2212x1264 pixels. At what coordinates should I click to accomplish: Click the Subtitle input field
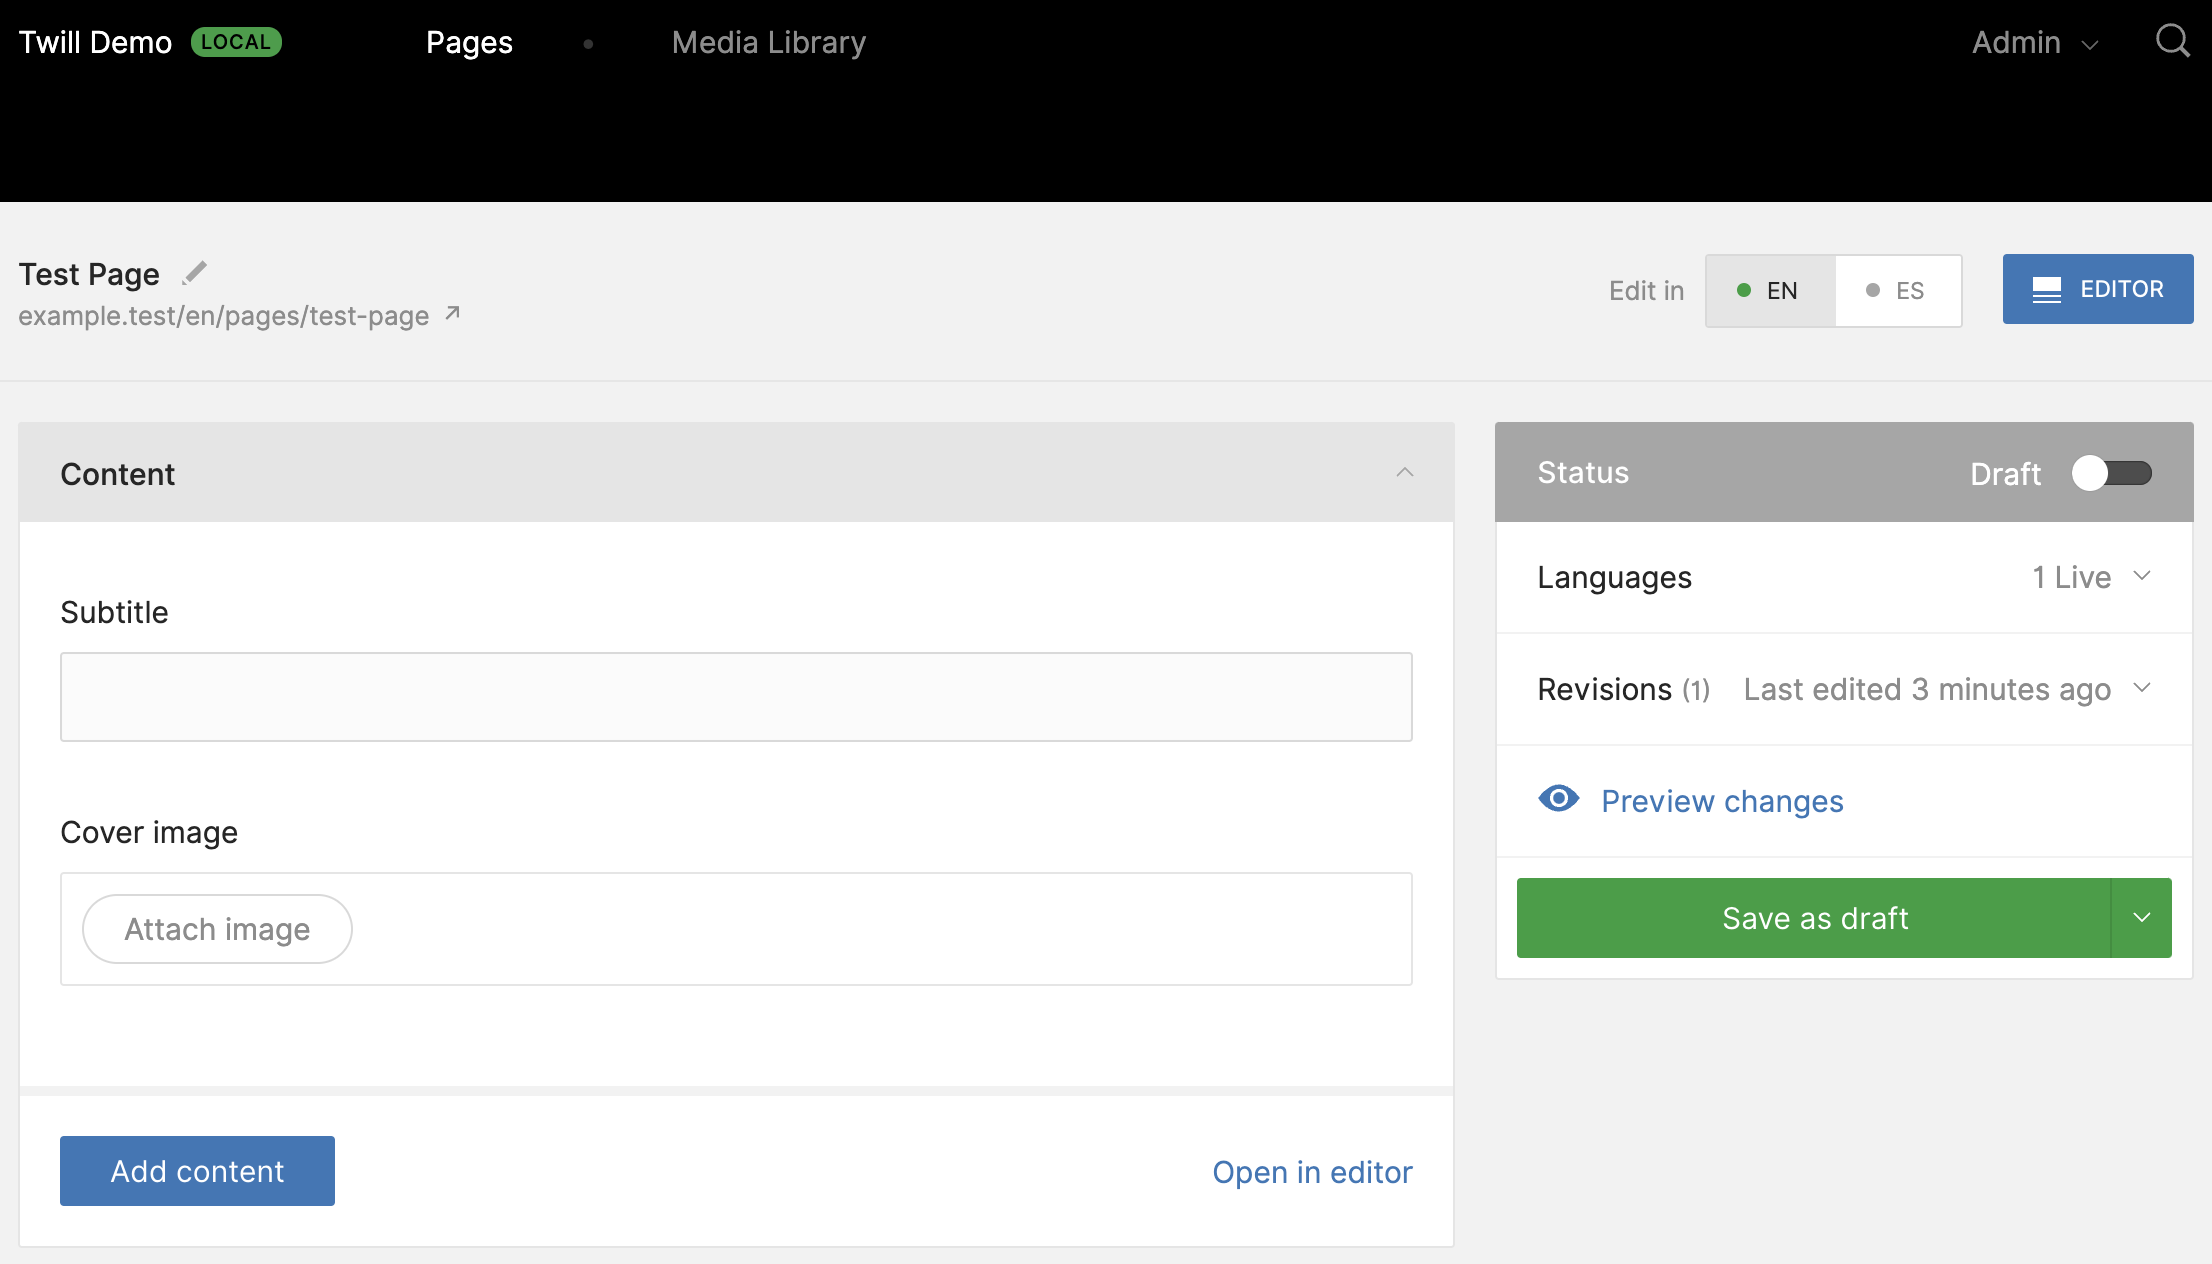point(737,696)
